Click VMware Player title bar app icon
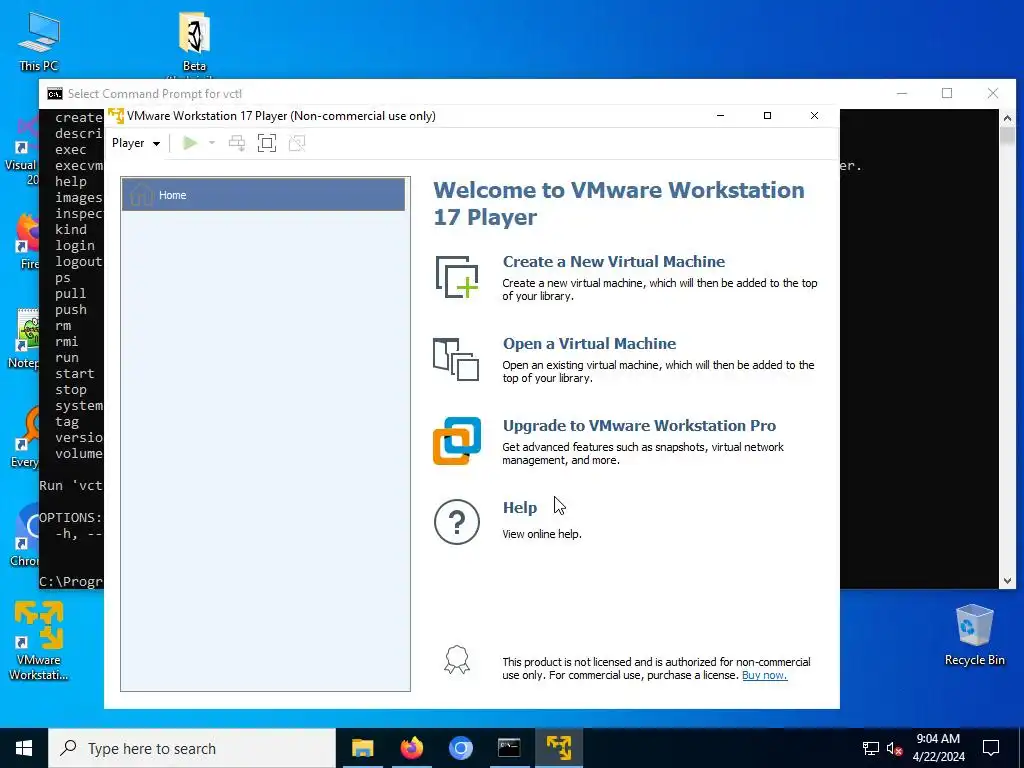1024x768 pixels. (x=116, y=116)
